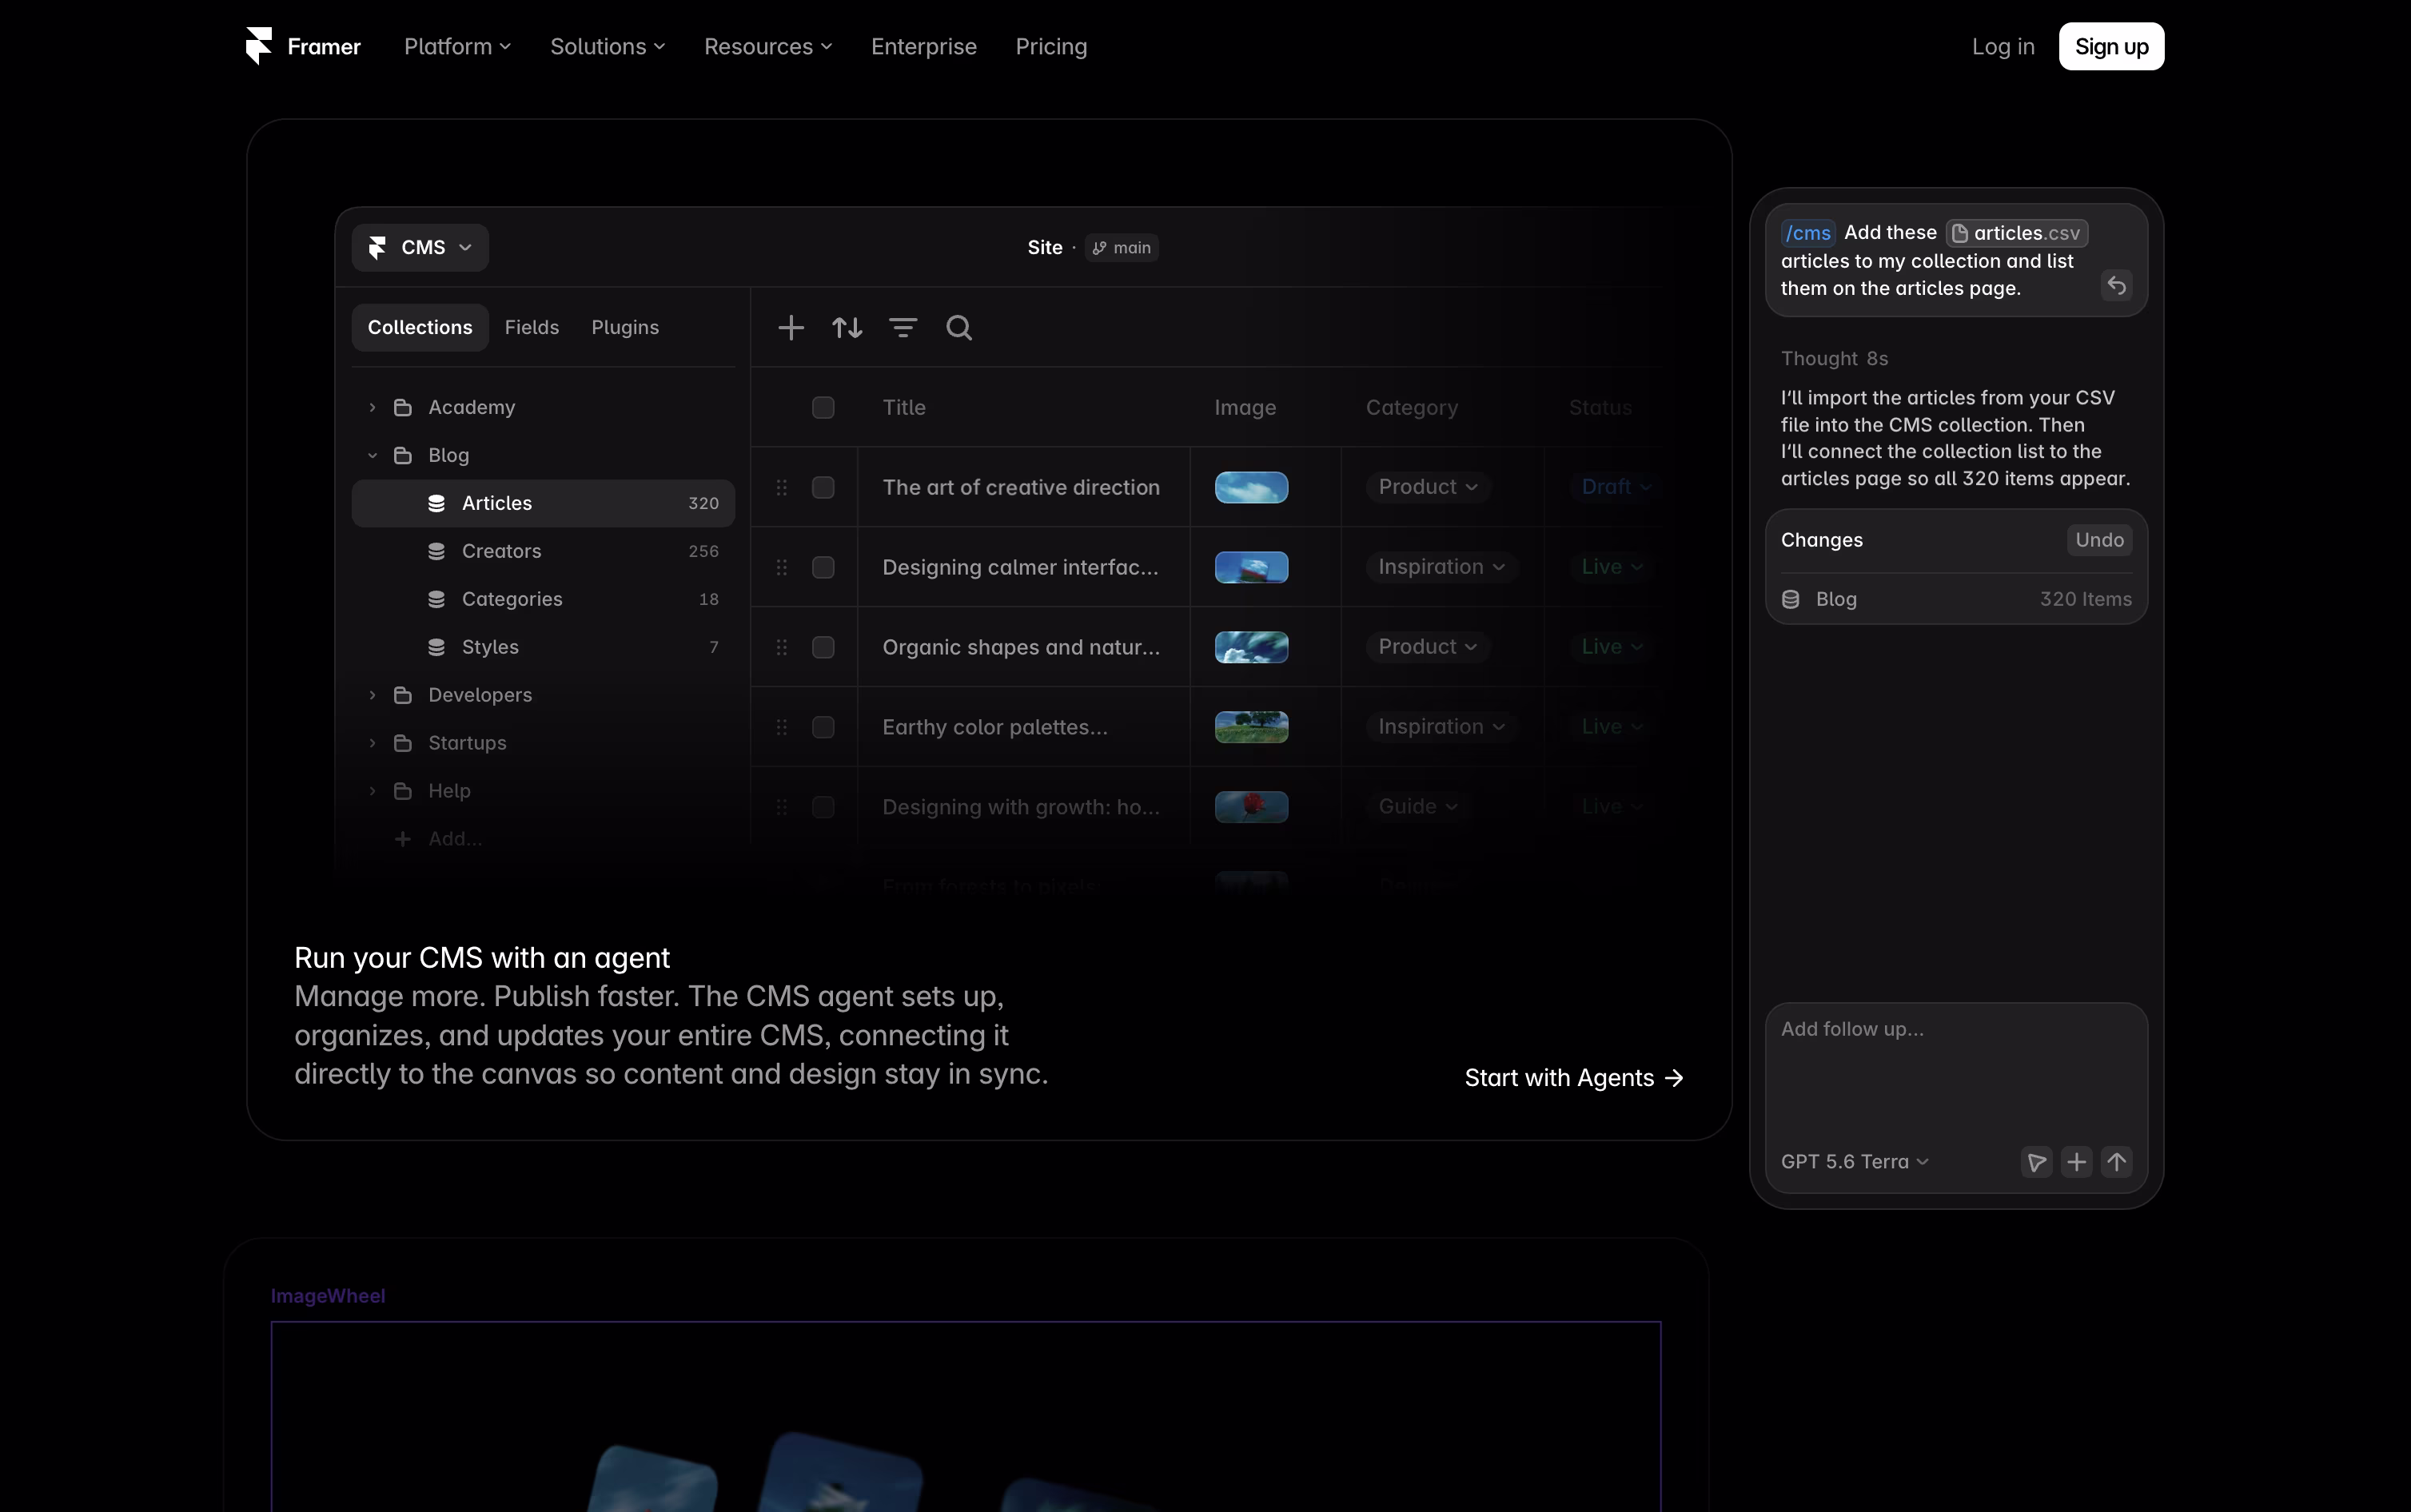
Task: Expand the Platform menu in the navbar
Action: pos(457,46)
